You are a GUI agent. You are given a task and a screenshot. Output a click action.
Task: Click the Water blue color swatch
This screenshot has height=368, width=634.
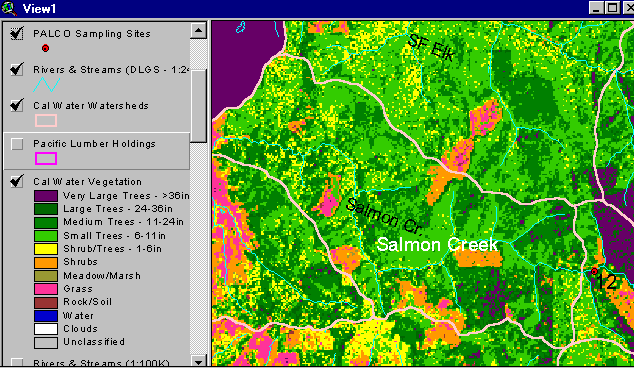[x=46, y=315]
